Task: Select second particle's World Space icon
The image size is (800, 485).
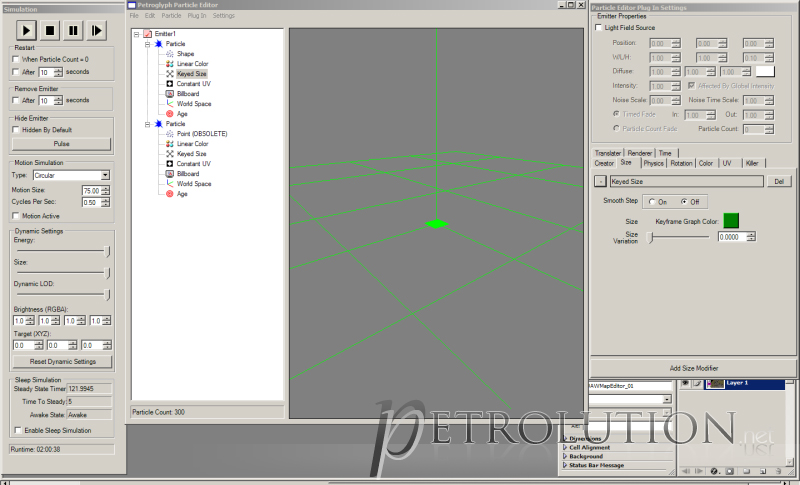Action: [170, 184]
